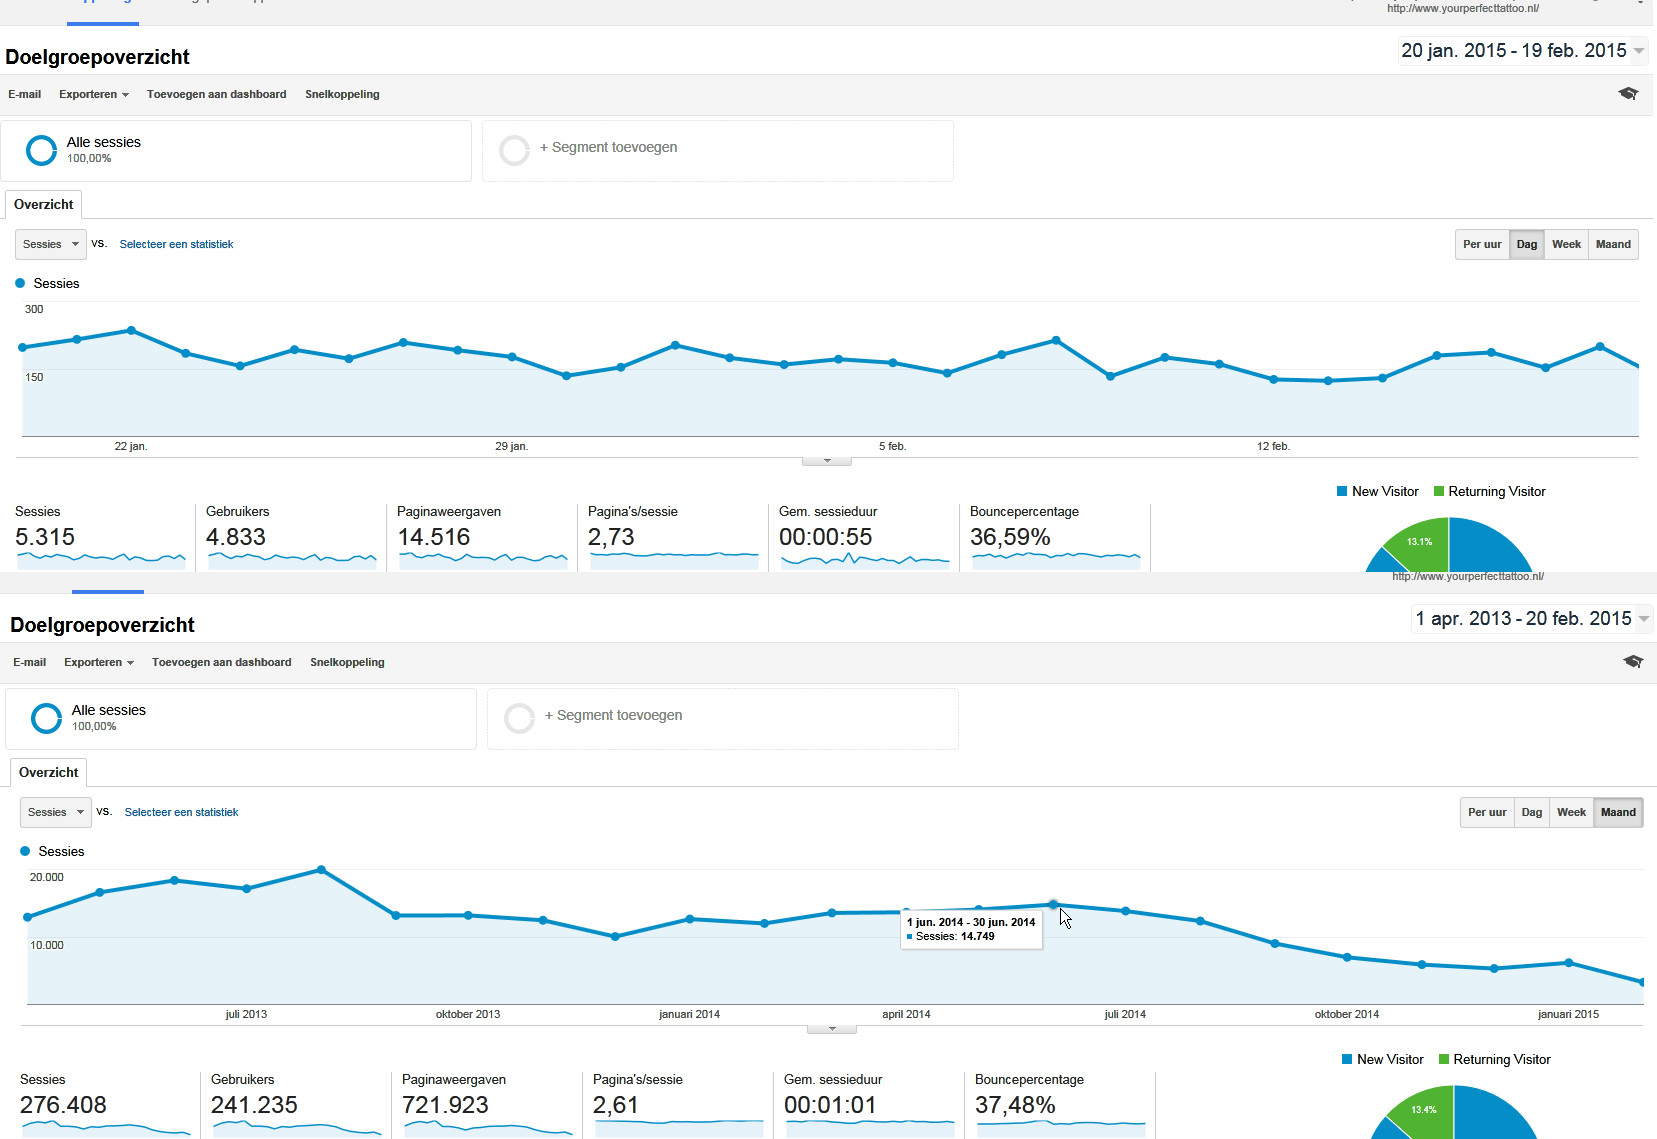Image resolution: width=1657 pixels, height=1139 pixels.
Task: Select Overzicht tab in lower report
Action: [x=48, y=772]
